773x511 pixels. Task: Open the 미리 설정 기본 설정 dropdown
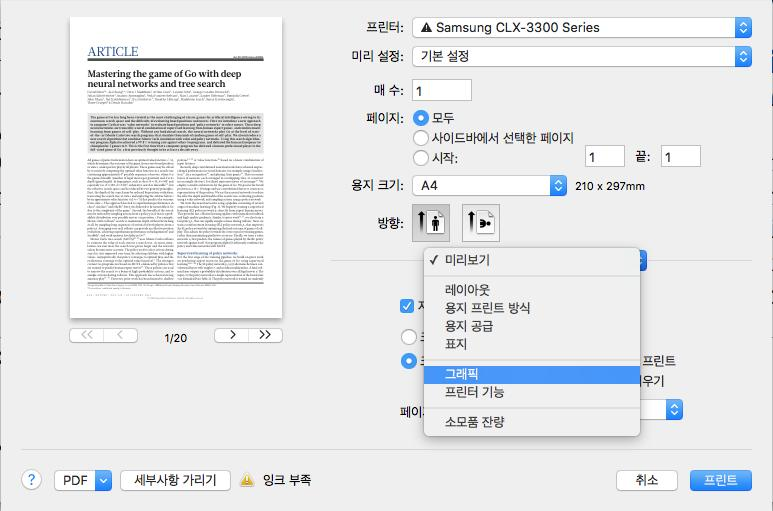(582, 57)
